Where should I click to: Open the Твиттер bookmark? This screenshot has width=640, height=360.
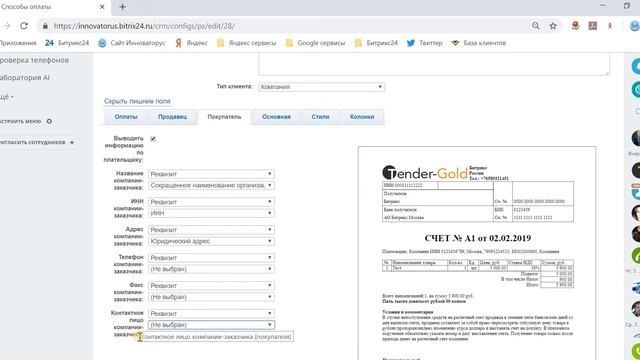[424, 43]
